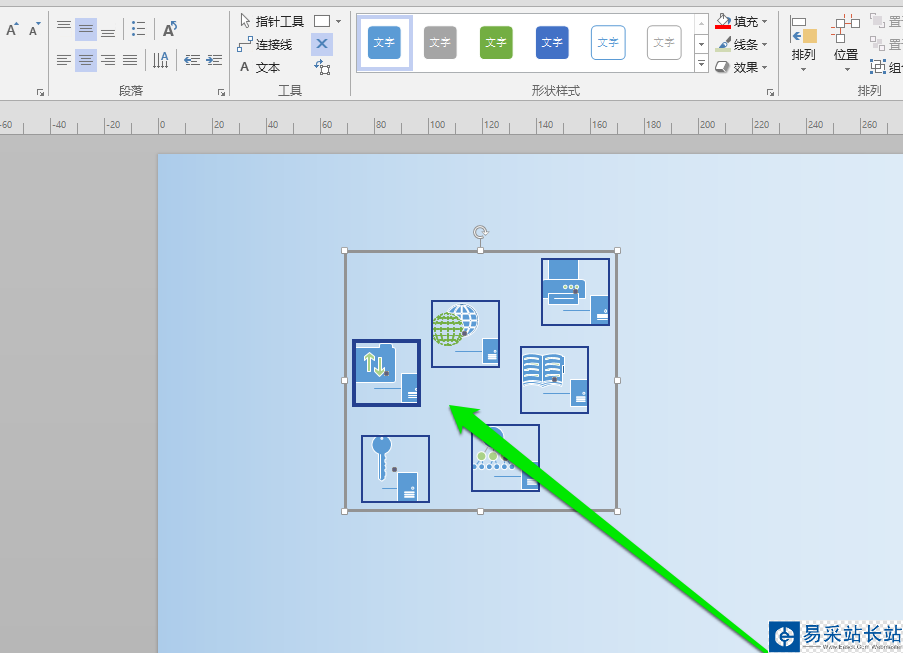Click the send to back icon
The width and height of the screenshot is (903, 653).
[878, 44]
